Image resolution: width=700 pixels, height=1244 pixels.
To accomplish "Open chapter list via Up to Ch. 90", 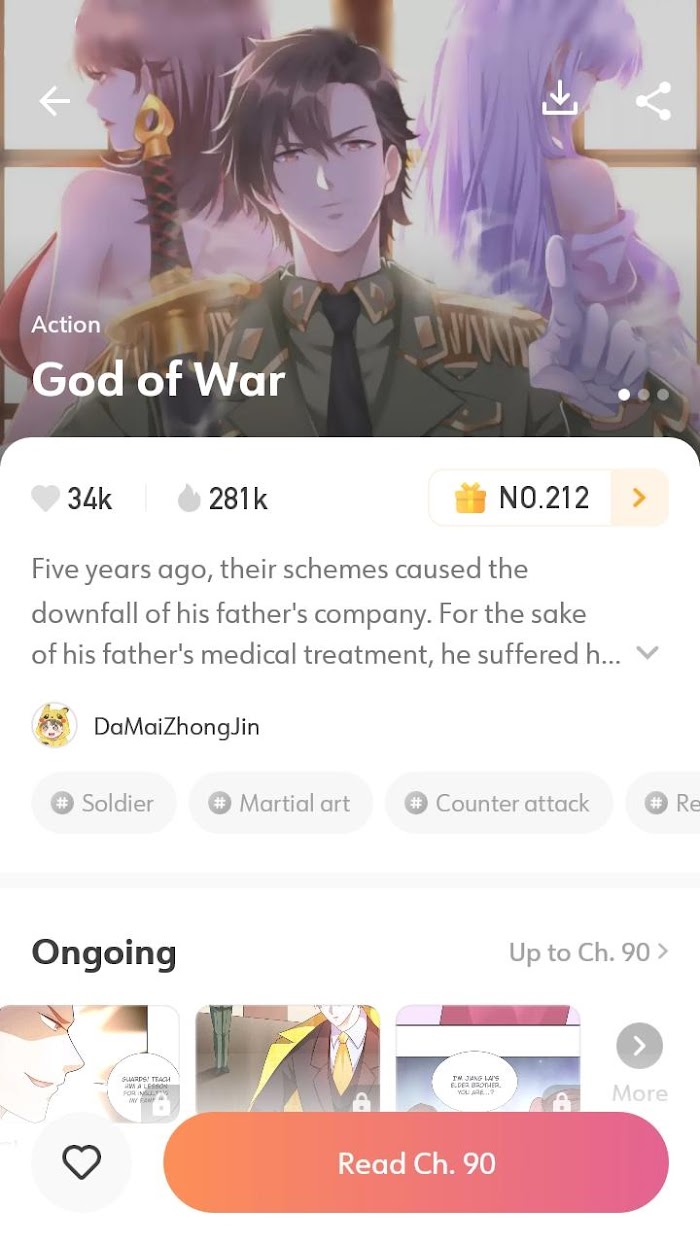I will pos(588,952).
